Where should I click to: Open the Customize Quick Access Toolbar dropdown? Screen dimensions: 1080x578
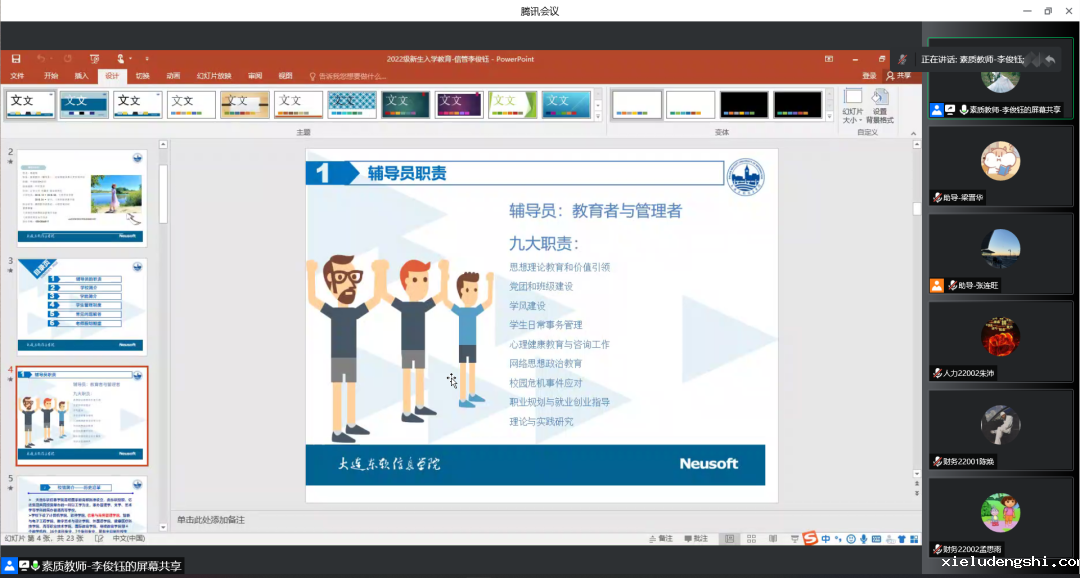click(x=147, y=59)
